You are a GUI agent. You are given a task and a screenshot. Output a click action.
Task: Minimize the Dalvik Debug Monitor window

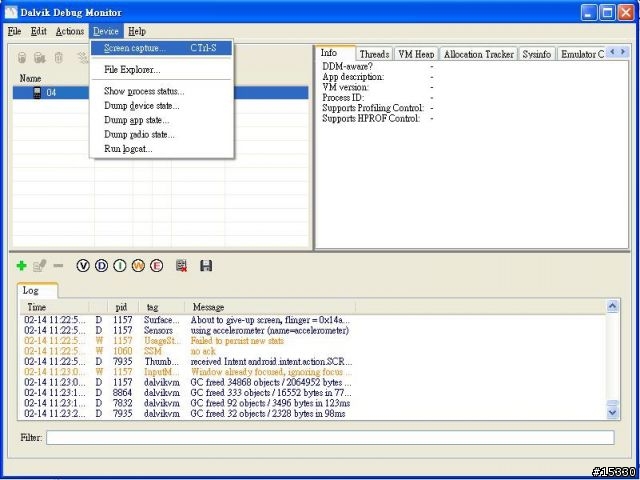(x=589, y=13)
